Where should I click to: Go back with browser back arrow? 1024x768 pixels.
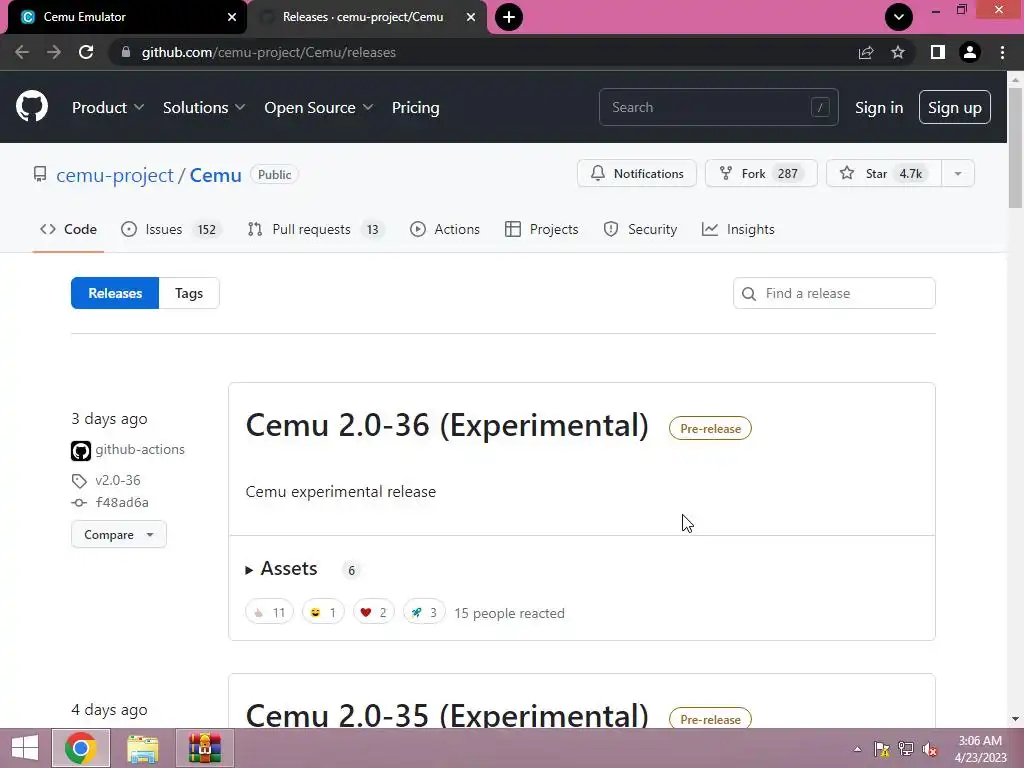(22, 52)
